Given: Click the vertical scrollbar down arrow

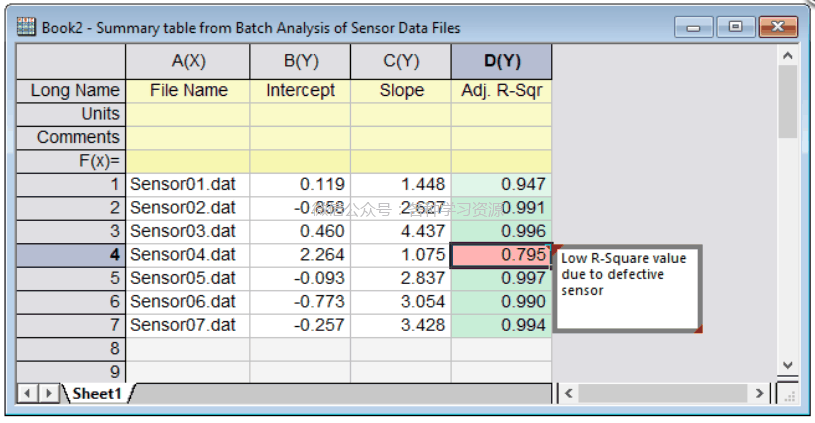Looking at the screenshot, I should point(788,365).
